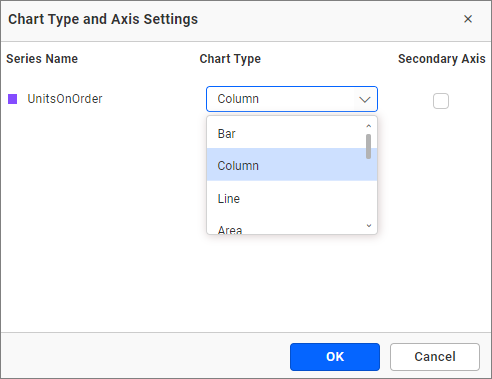Image resolution: width=492 pixels, height=379 pixels.
Task: Click the Secondary Axis column header
Action: point(442,59)
